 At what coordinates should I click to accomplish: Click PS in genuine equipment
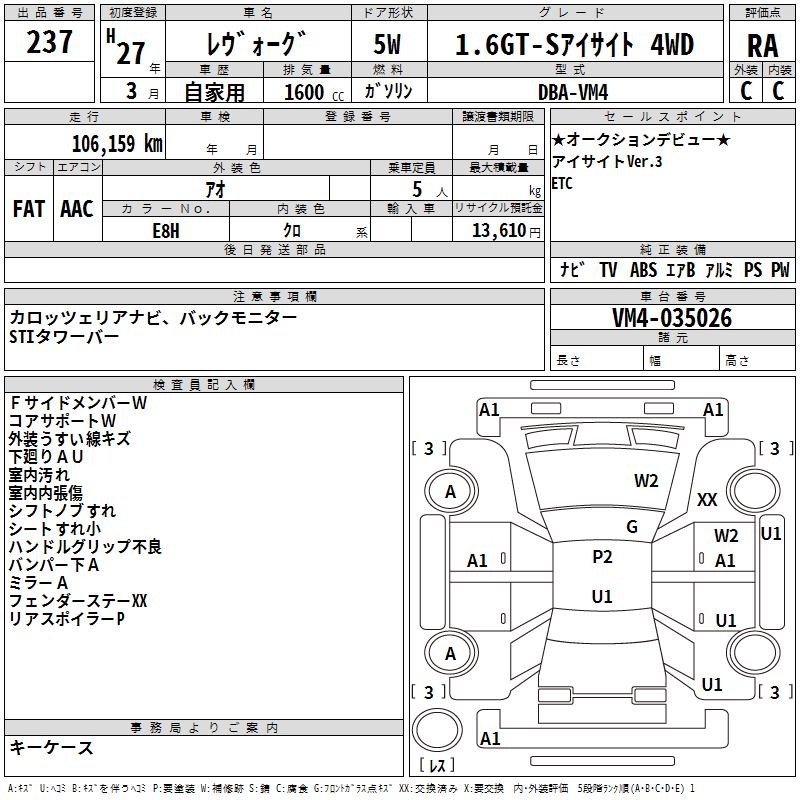[x=753, y=270]
